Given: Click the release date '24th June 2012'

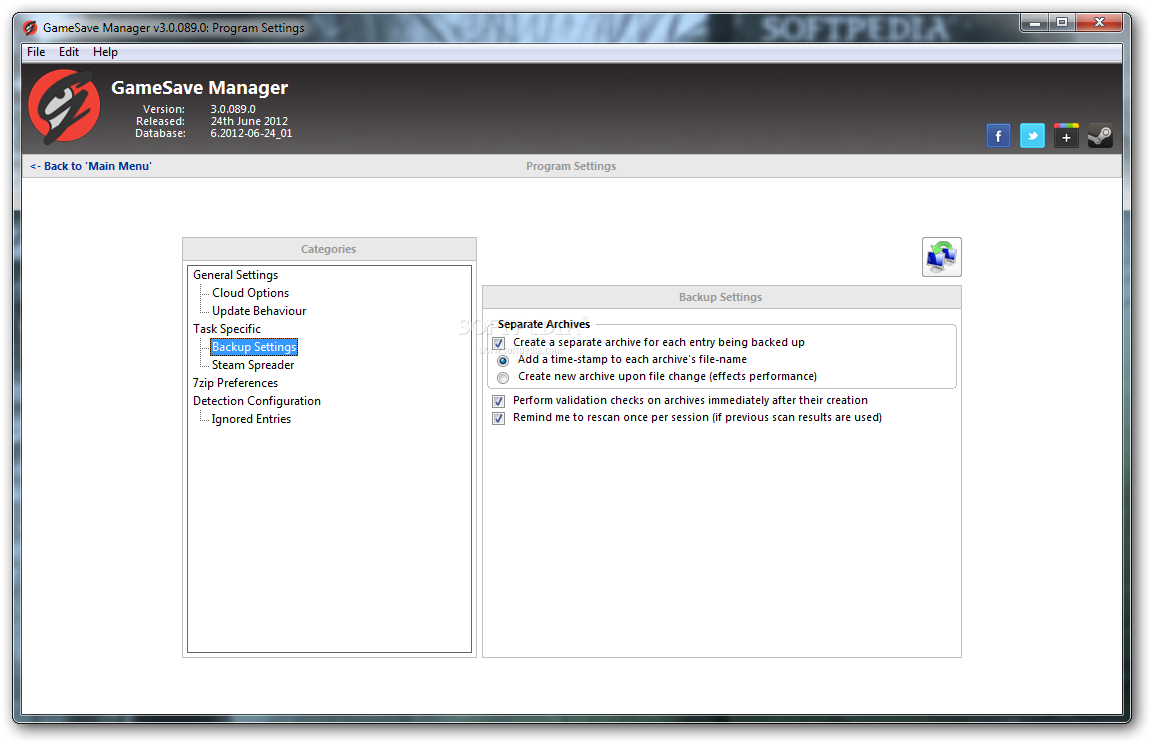Looking at the screenshot, I should click(x=249, y=121).
